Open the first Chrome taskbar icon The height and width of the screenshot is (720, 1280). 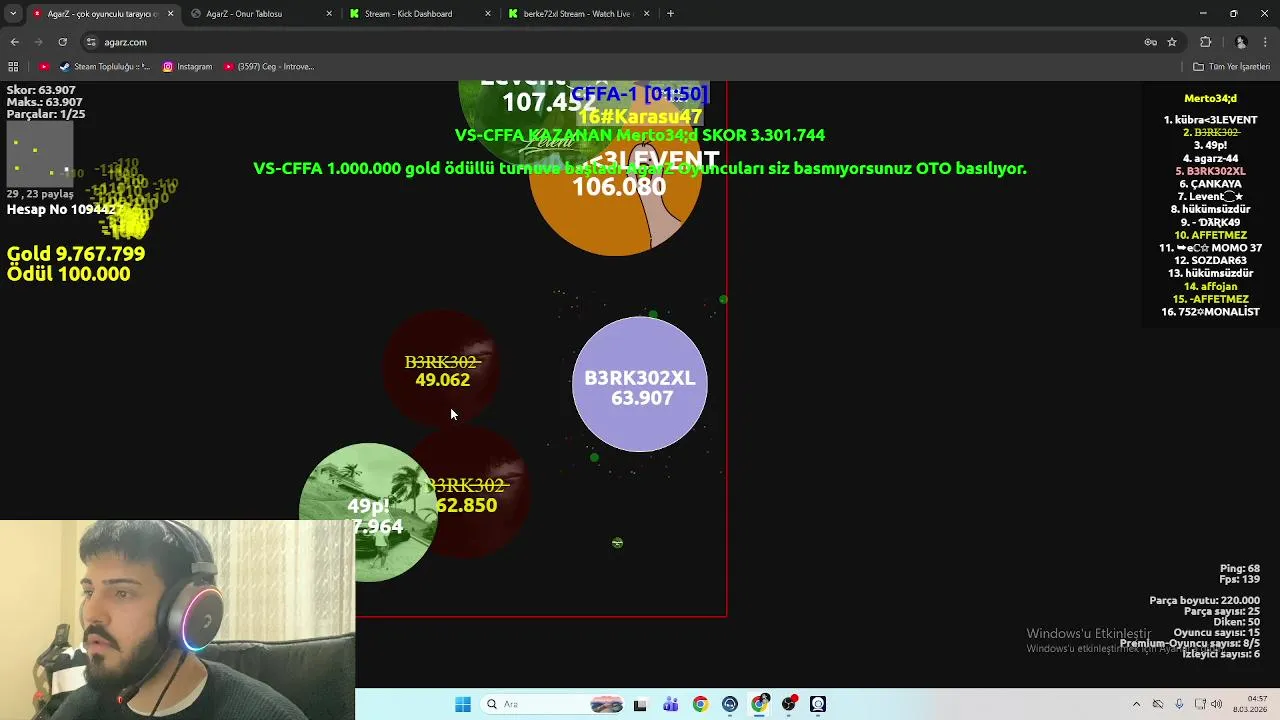tap(700, 704)
